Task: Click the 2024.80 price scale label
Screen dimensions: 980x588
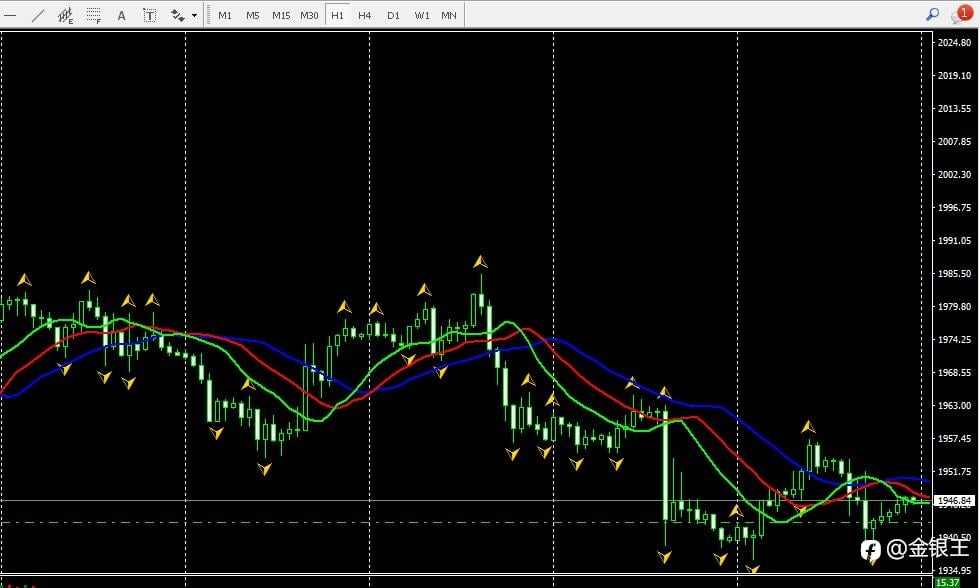Action: tap(954, 42)
